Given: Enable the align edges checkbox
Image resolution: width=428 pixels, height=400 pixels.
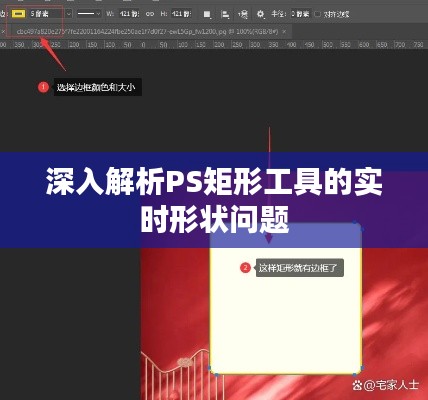Looking at the screenshot, I should [x=317, y=14].
